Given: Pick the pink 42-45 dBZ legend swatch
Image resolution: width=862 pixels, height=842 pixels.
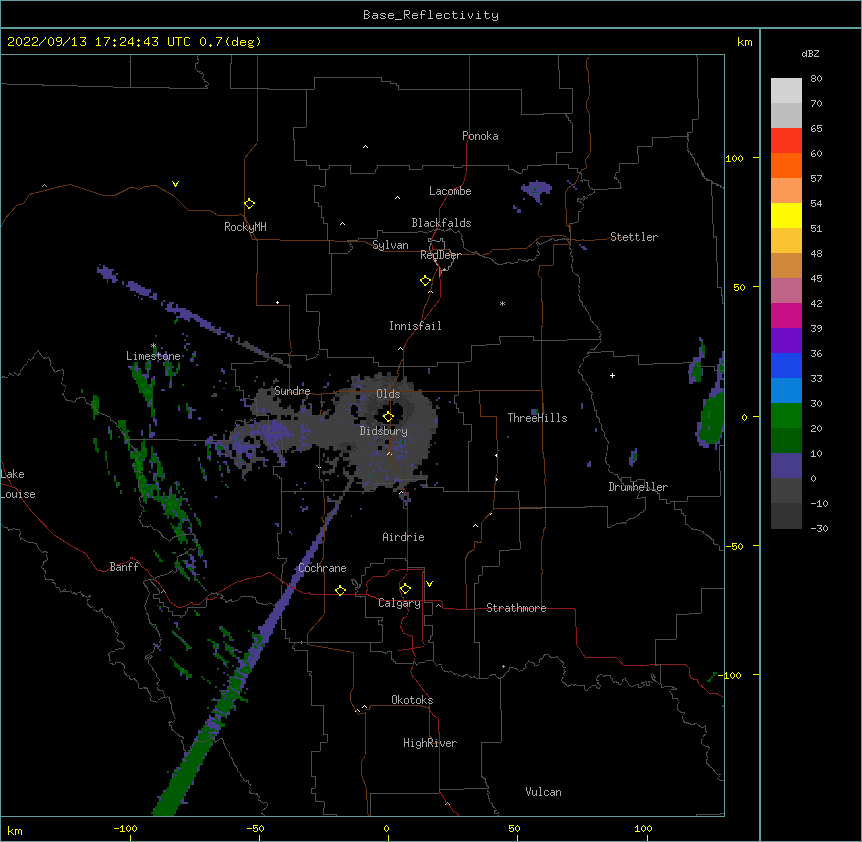Looking at the screenshot, I should click(786, 291).
